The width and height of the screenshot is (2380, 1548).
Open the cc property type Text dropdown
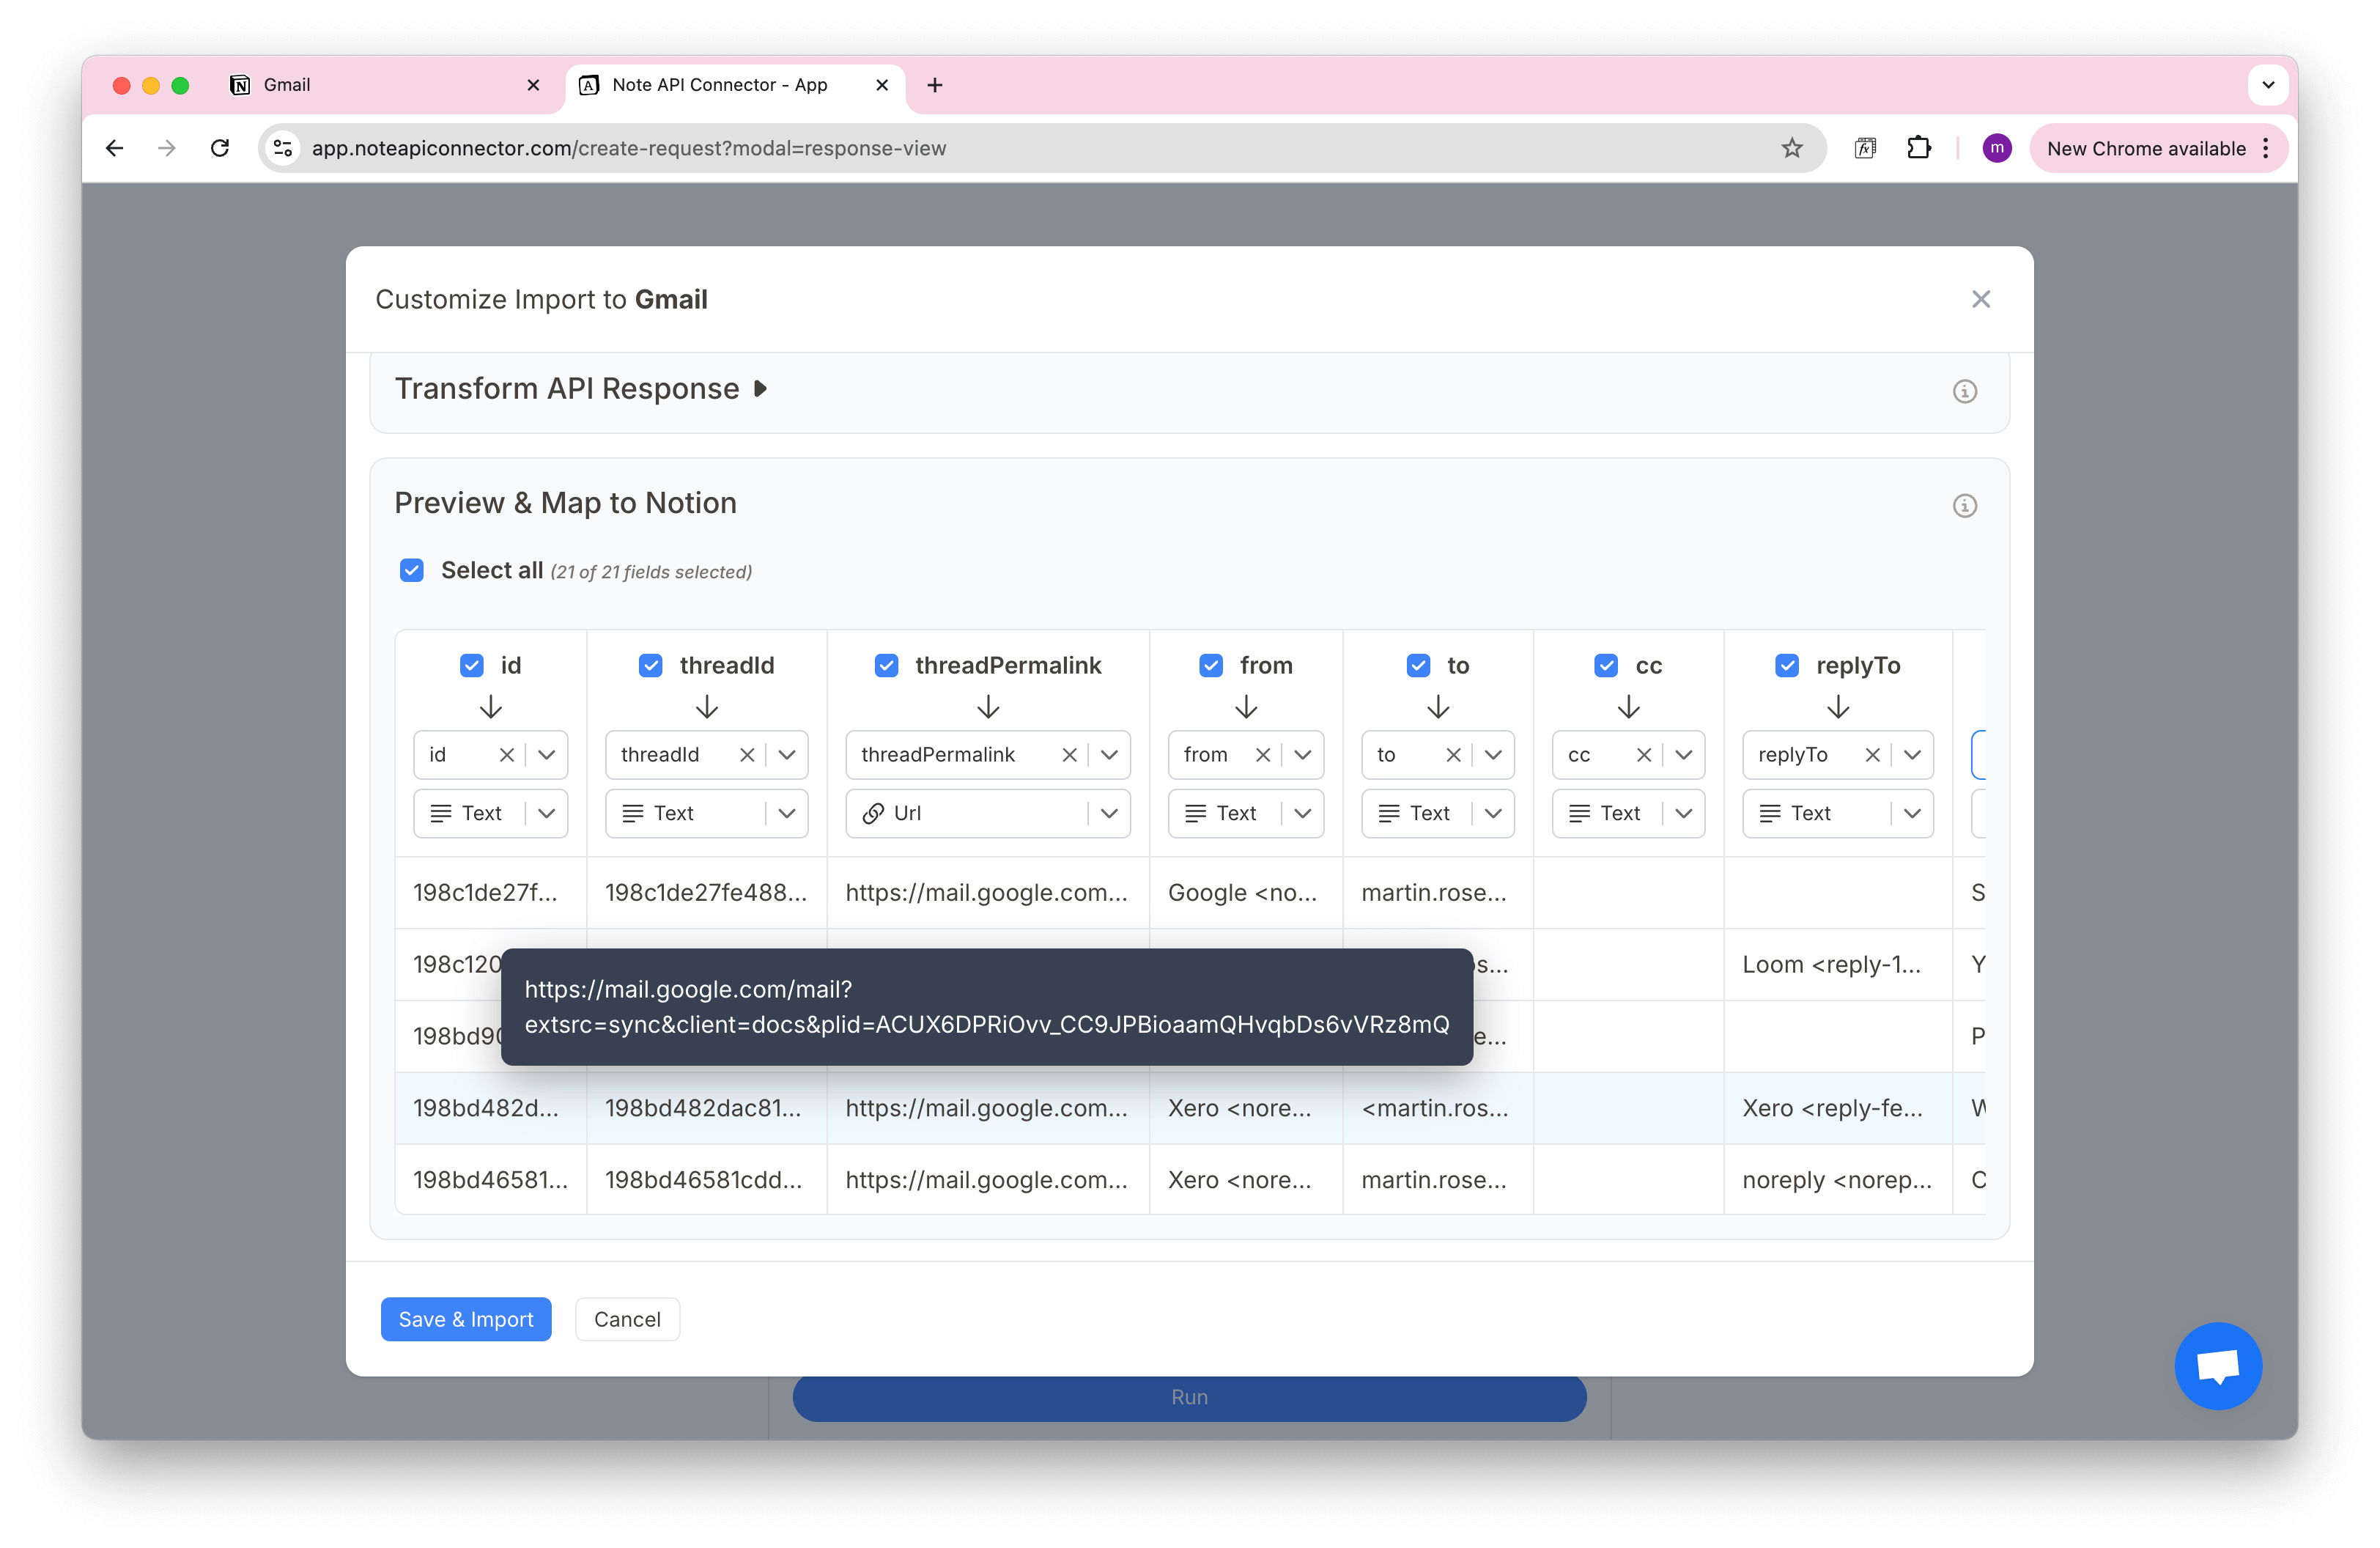click(x=1628, y=813)
